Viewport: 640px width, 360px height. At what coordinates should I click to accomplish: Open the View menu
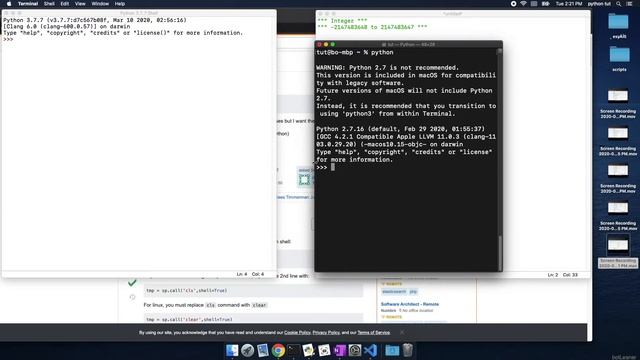[x=80, y=4]
